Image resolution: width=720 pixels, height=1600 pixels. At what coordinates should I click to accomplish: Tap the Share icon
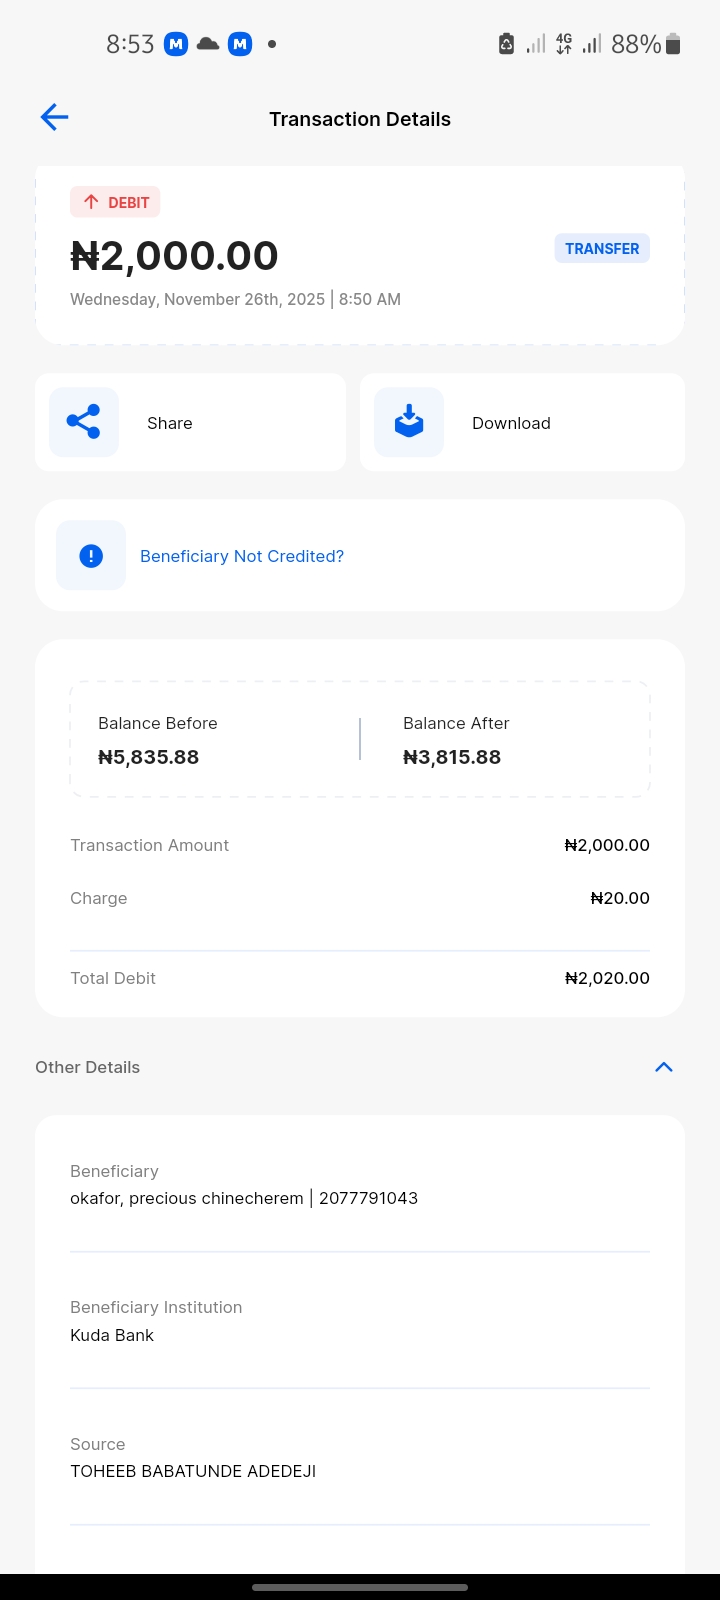click(84, 422)
